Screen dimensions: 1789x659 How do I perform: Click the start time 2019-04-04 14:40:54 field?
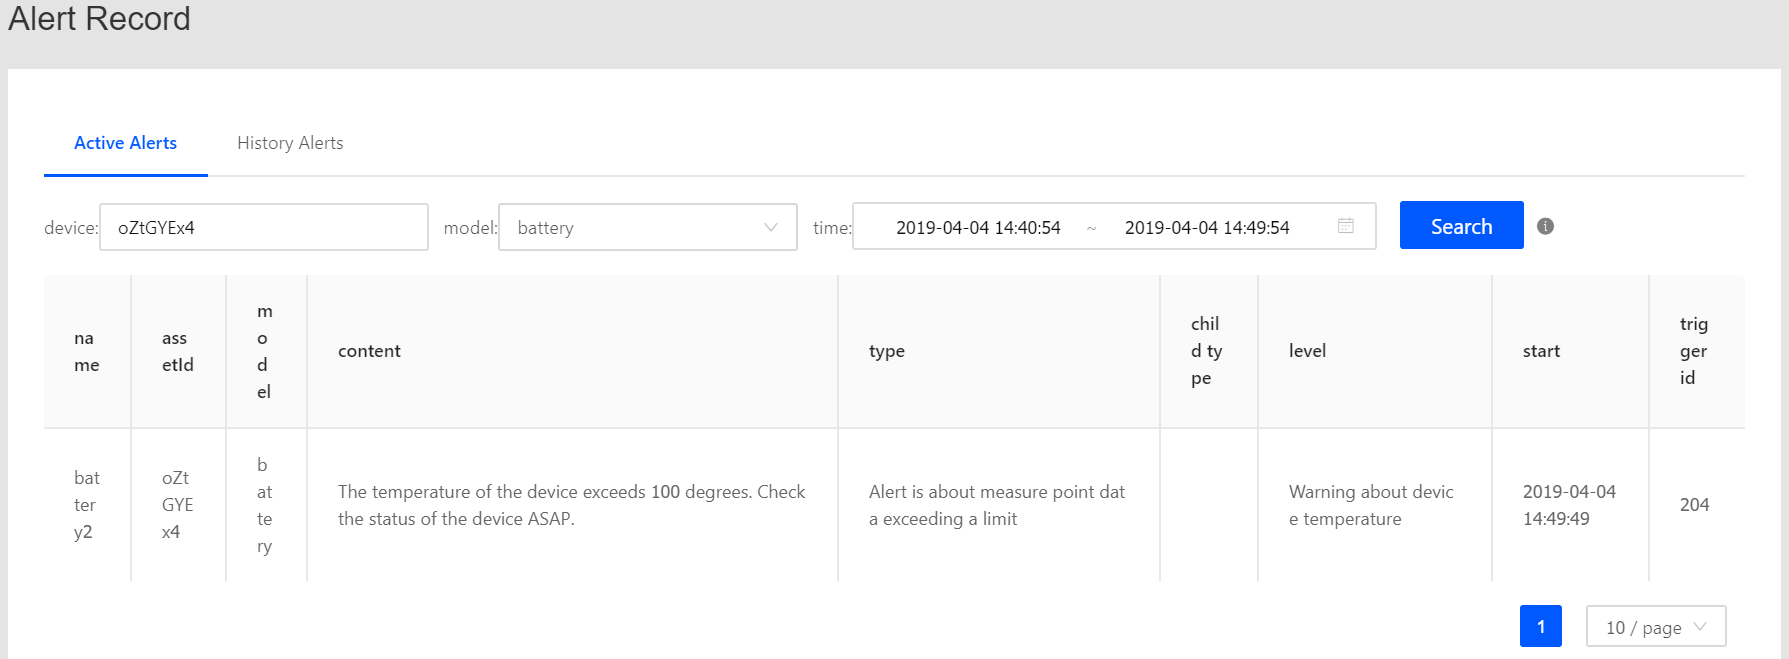click(977, 227)
